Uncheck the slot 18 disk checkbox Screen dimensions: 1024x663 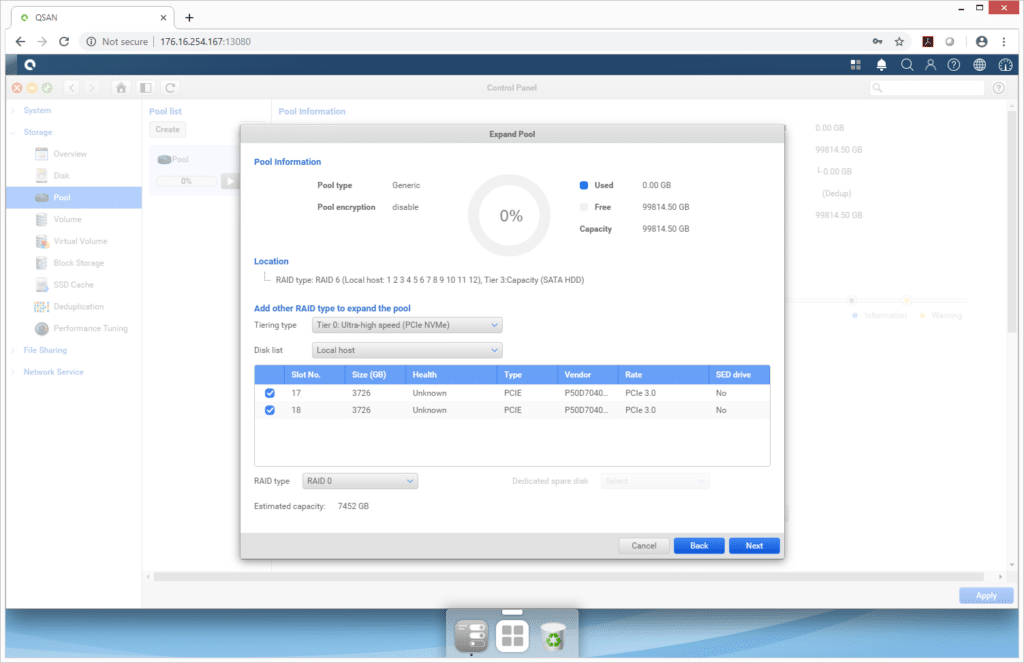click(270, 410)
